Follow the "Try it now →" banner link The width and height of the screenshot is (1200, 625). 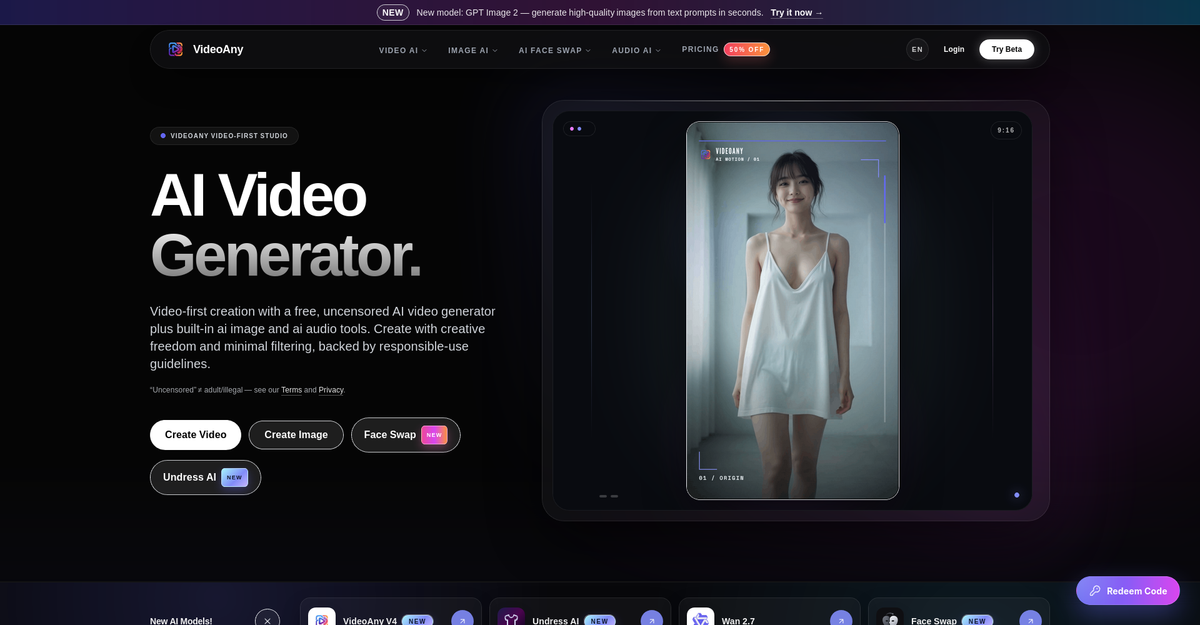(797, 12)
